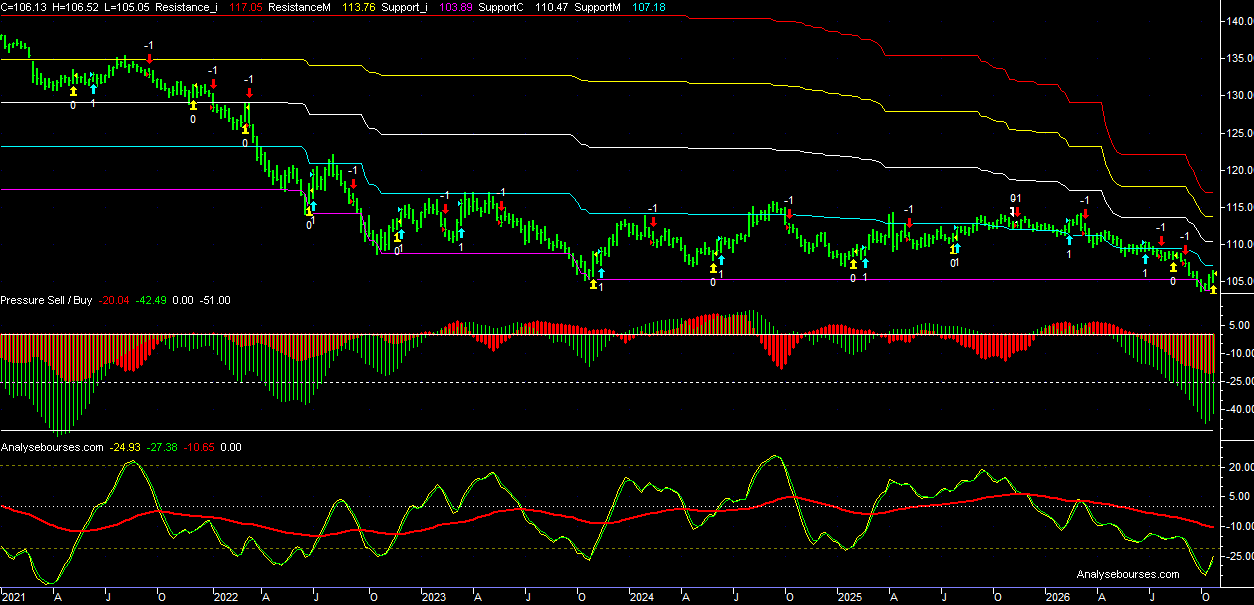
Task: Click the 110.47 SupportC value
Action: point(553,7)
